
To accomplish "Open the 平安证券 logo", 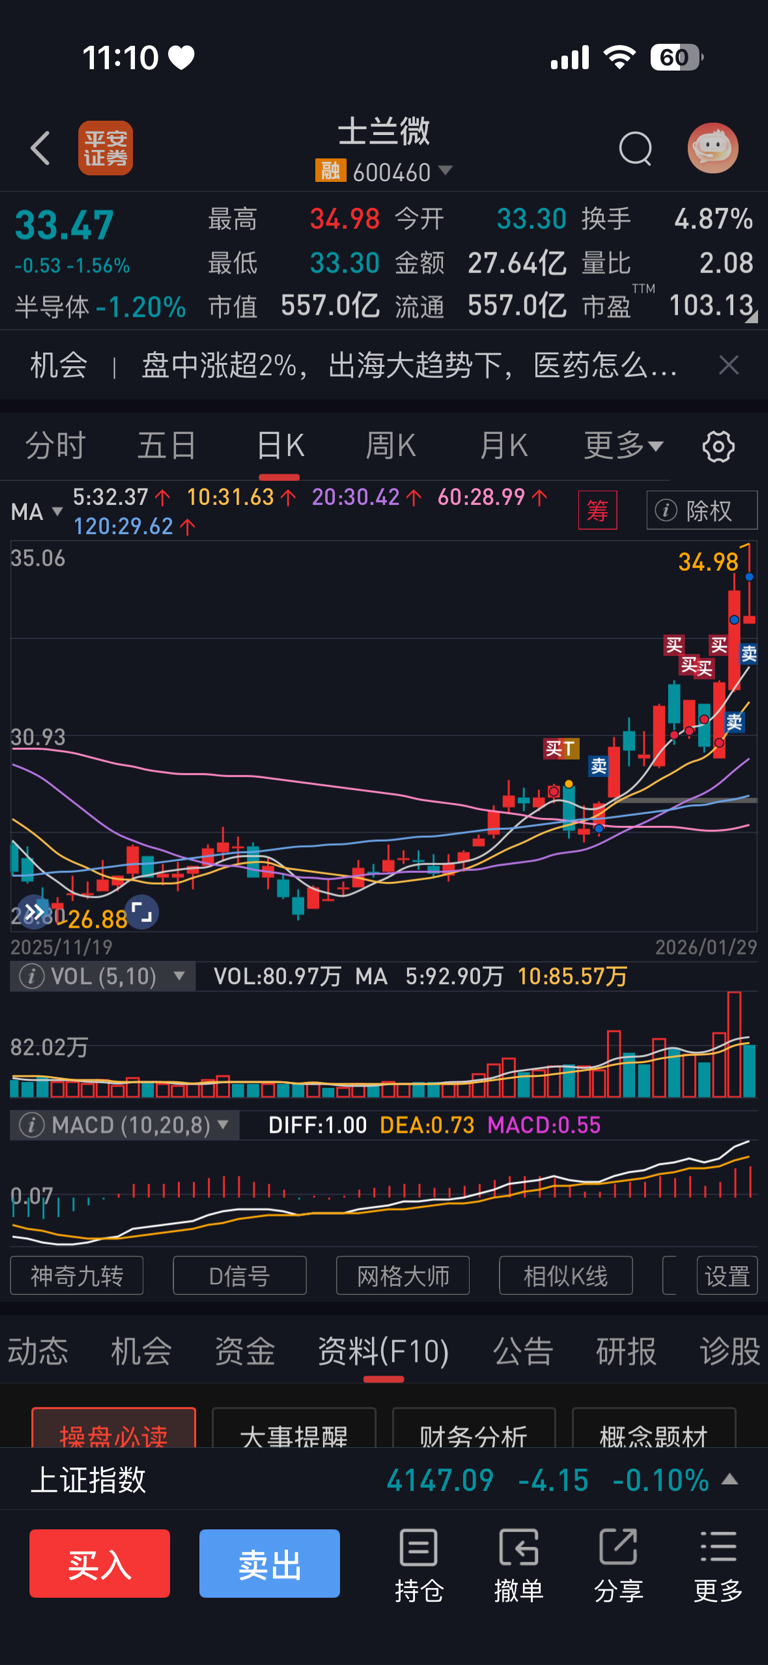I will pos(106,149).
